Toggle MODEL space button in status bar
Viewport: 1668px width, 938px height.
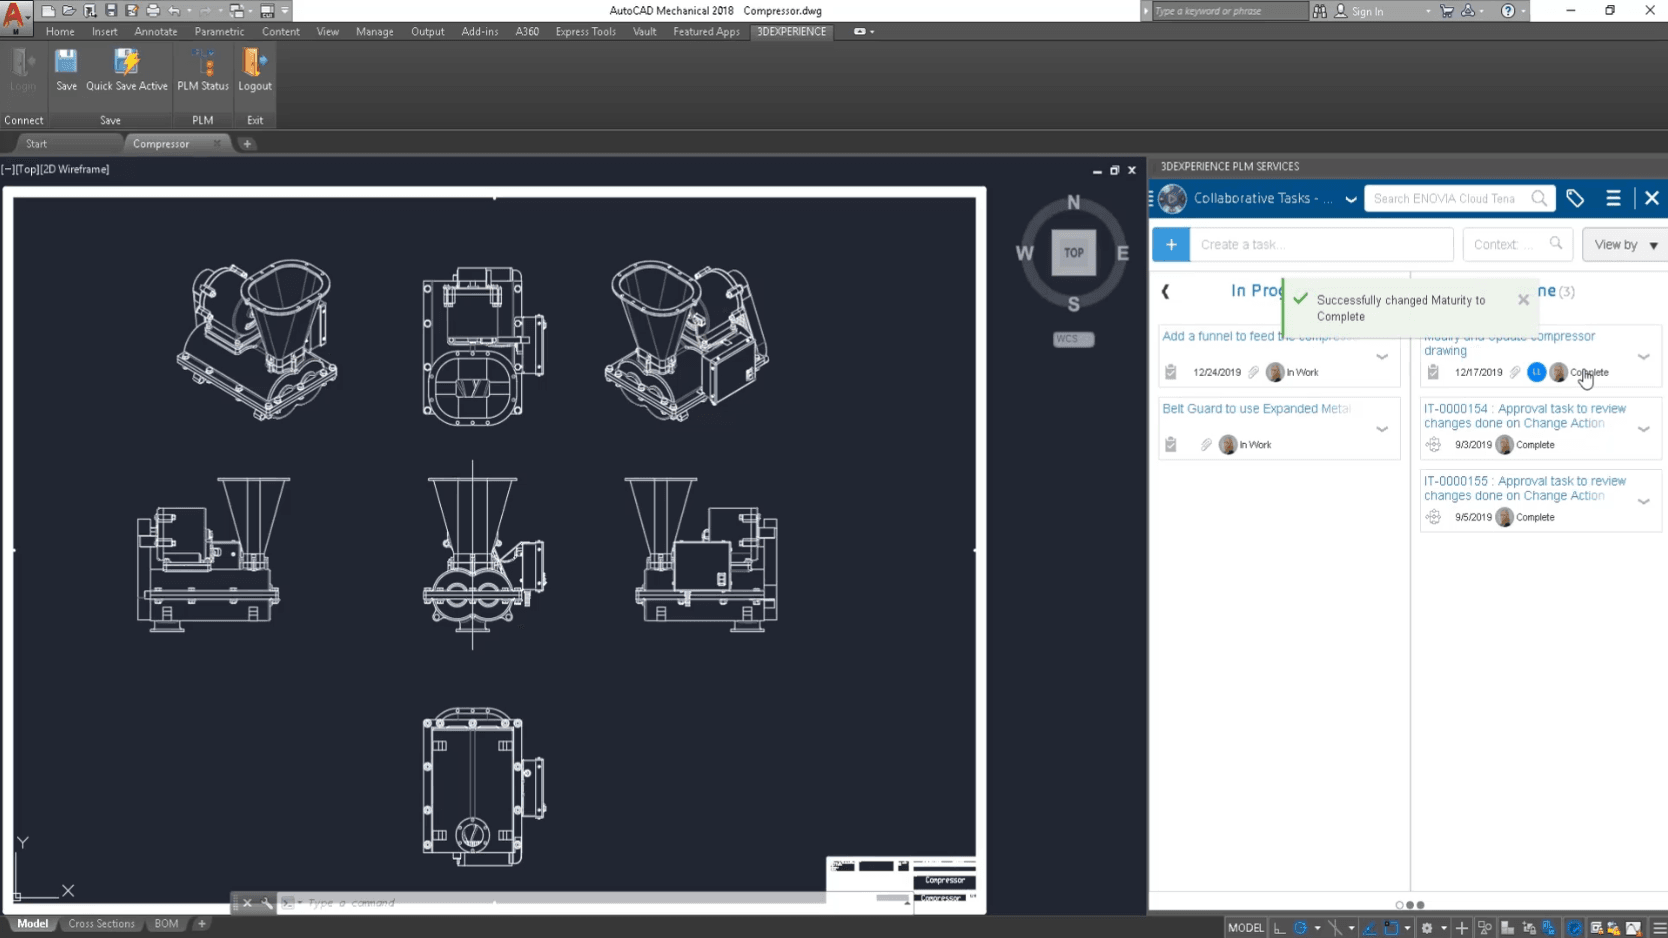1245,928
